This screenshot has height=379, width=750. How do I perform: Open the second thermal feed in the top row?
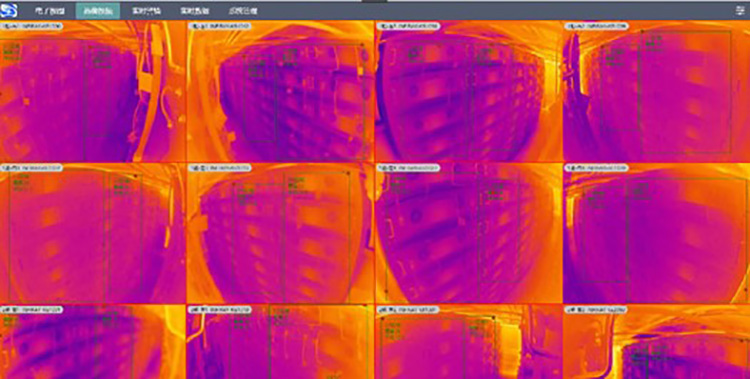click(280, 91)
